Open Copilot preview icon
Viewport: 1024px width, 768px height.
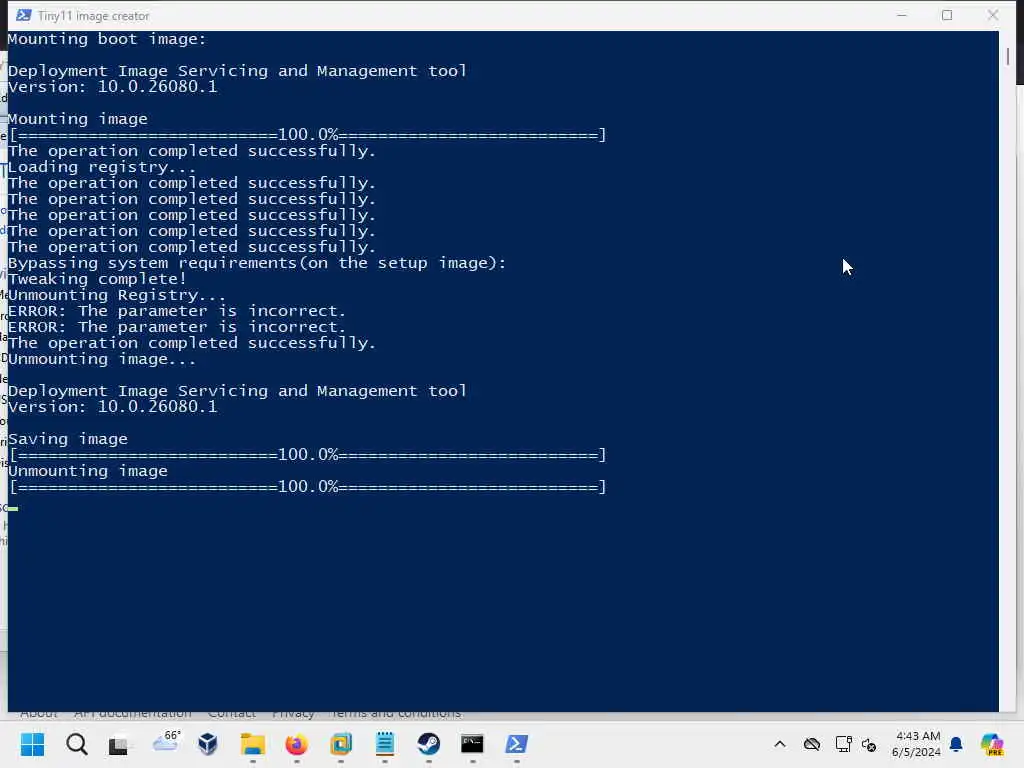(x=992, y=744)
